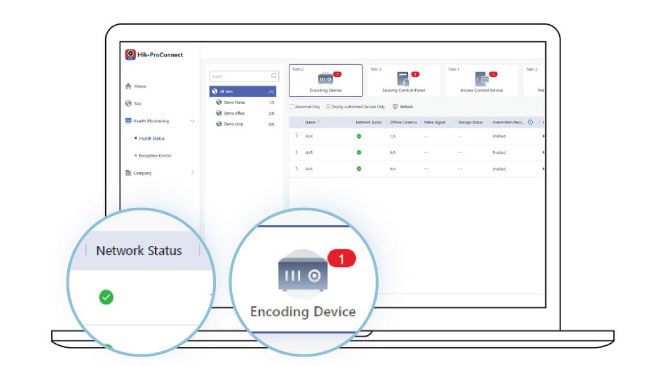The height and width of the screenshot is (366, 656).
Task: Sort by the Name column header
Action: 312,122
